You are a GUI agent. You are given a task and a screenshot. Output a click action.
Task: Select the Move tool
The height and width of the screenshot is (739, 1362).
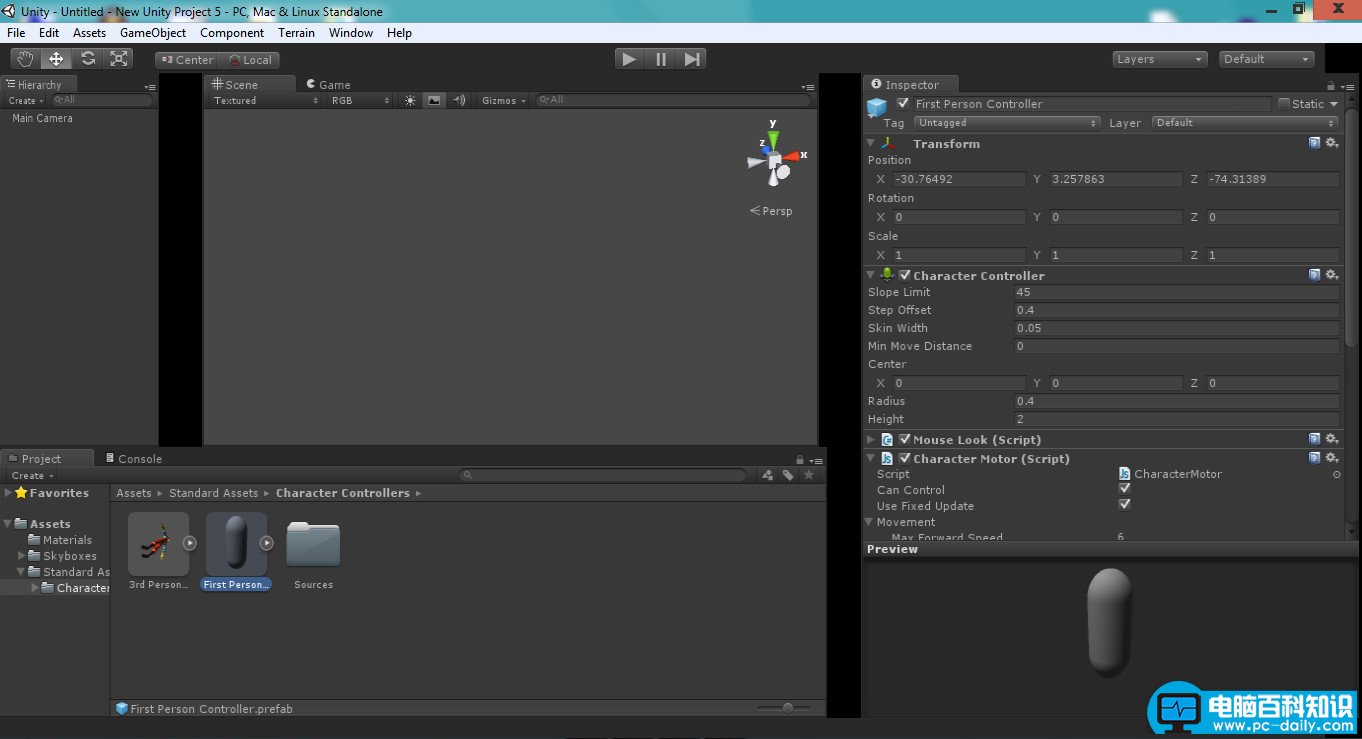(x=56, y=59)
